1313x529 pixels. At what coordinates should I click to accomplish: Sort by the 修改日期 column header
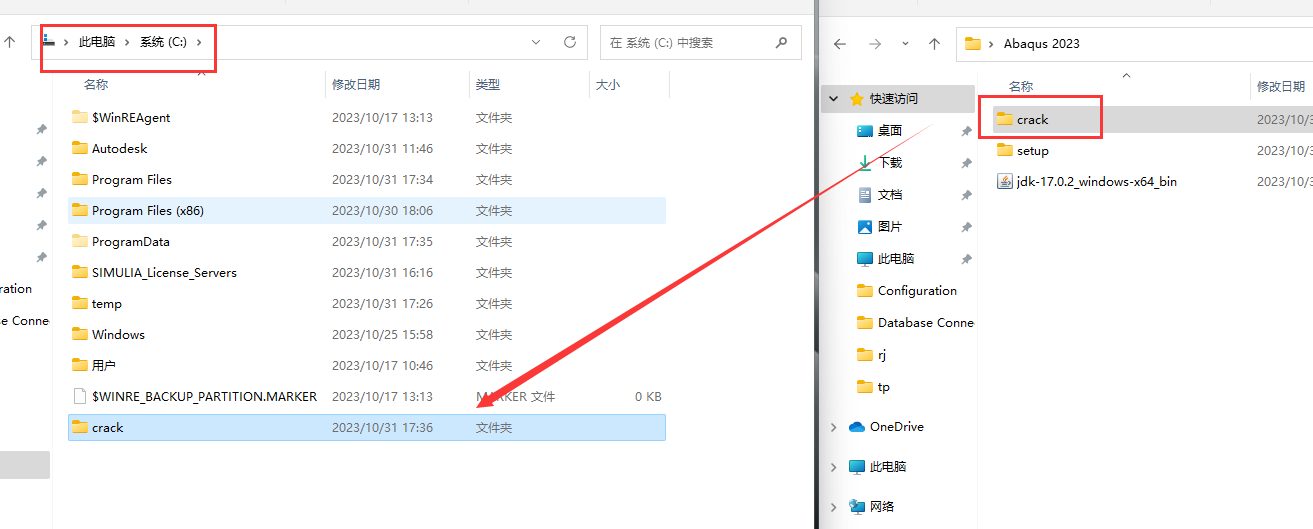point(356,85)
